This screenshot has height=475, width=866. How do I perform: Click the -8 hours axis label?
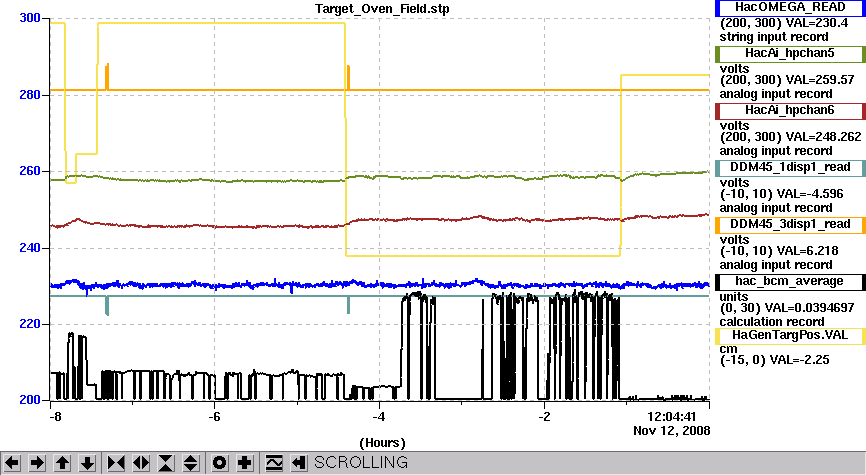(x=55, y=416)
